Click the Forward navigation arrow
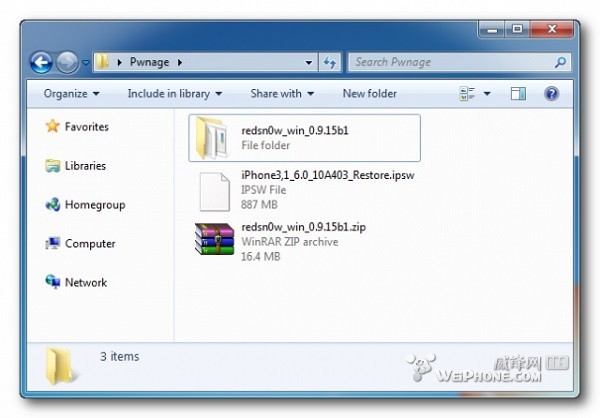The height and width of the screenshot is (418, 600). coord(68,62)
